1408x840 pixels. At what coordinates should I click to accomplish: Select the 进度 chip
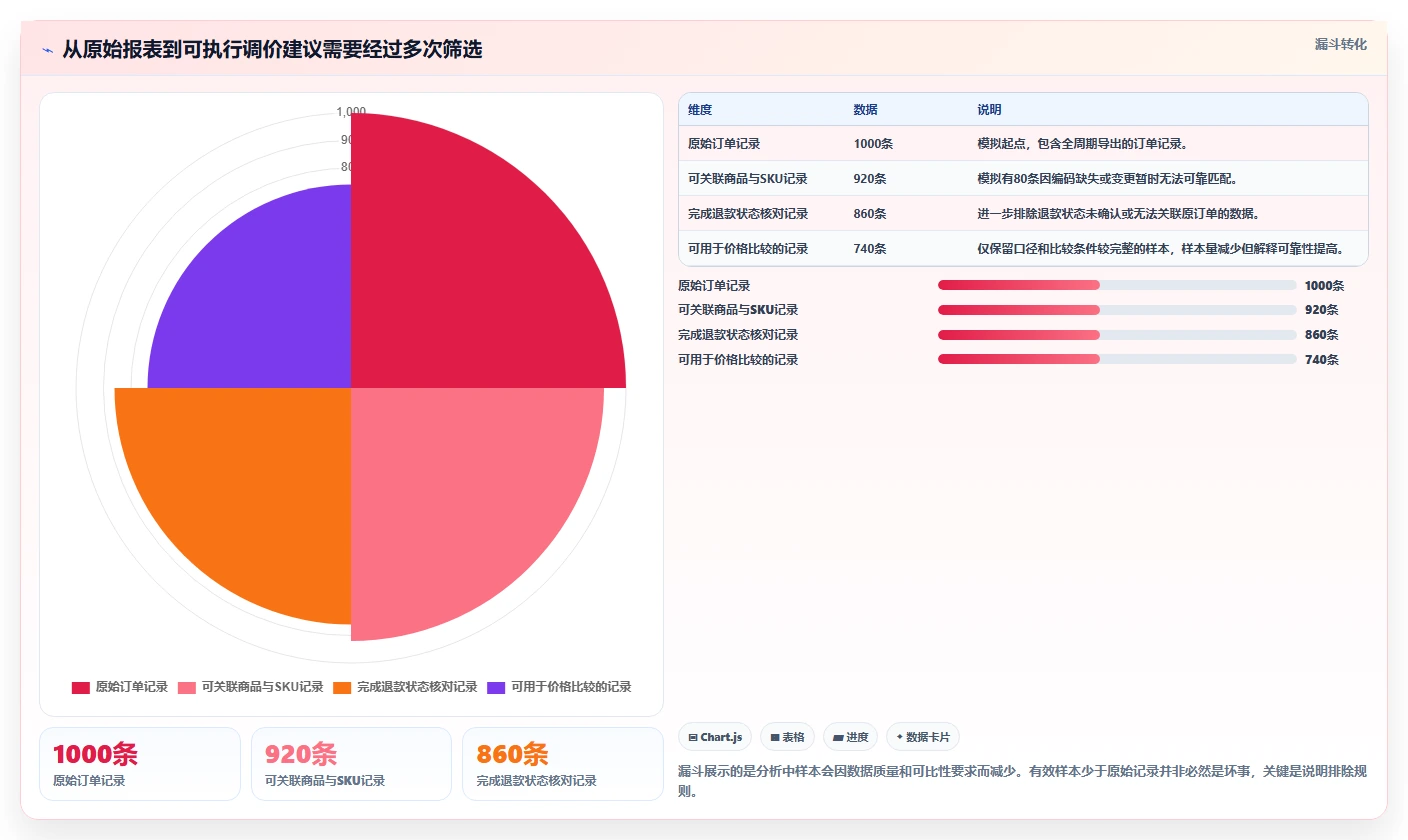851,737
